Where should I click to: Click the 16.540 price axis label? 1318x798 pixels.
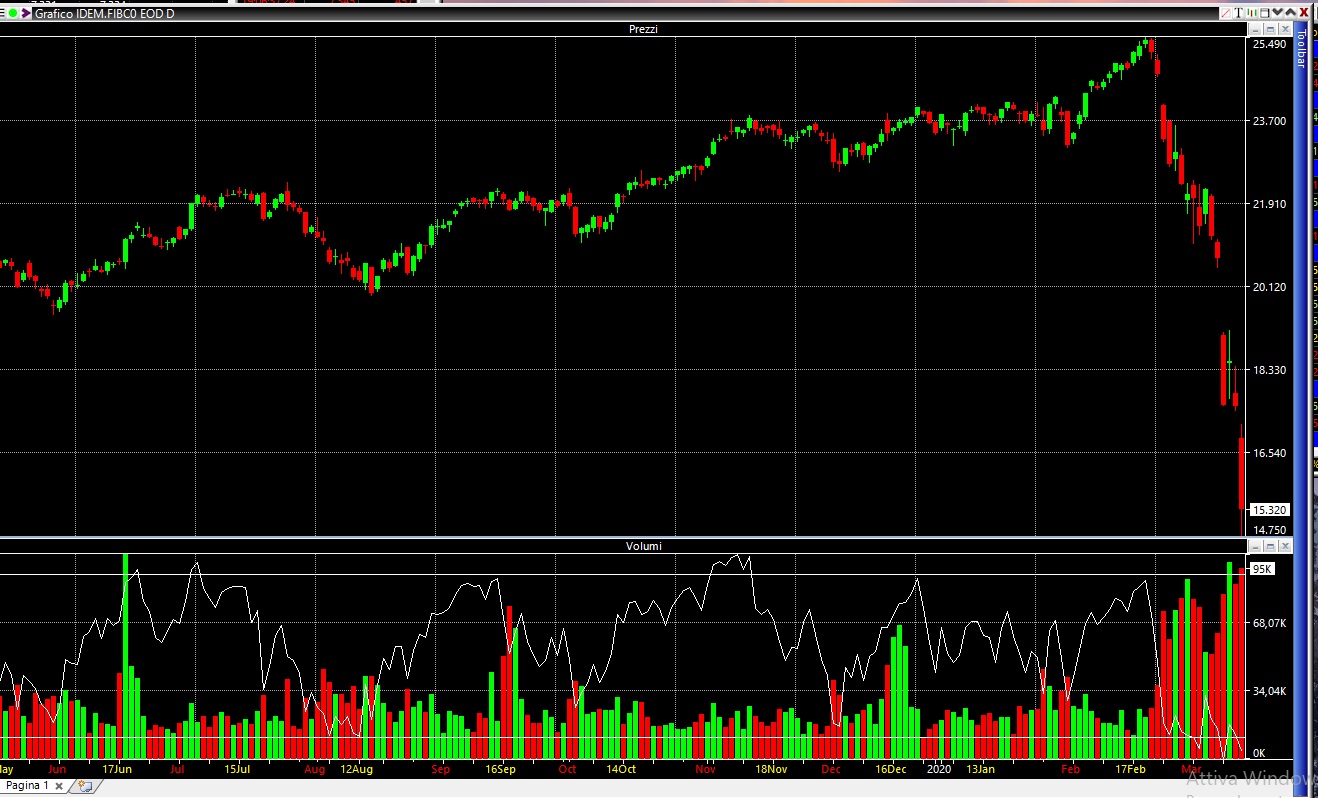point(1269,453)
